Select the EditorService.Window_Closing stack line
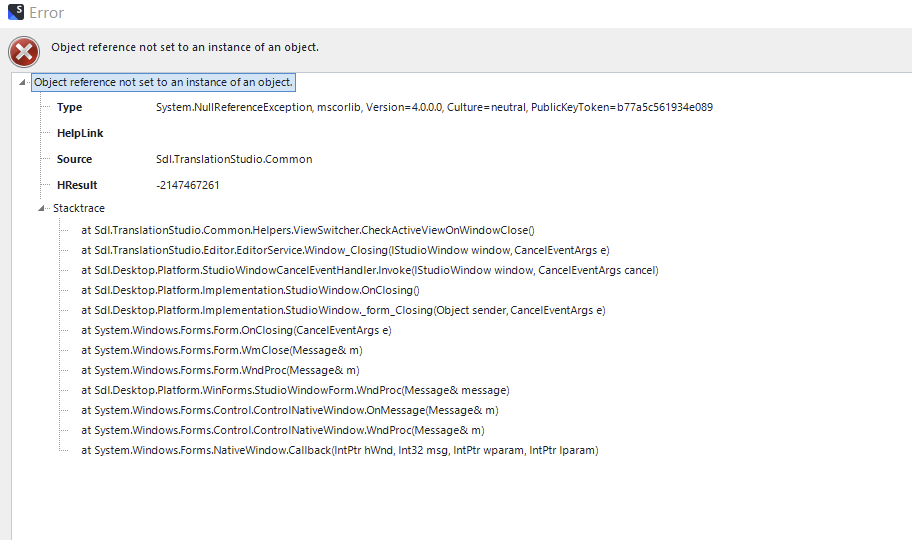912x540 pixels. click(x=345, y=250)
